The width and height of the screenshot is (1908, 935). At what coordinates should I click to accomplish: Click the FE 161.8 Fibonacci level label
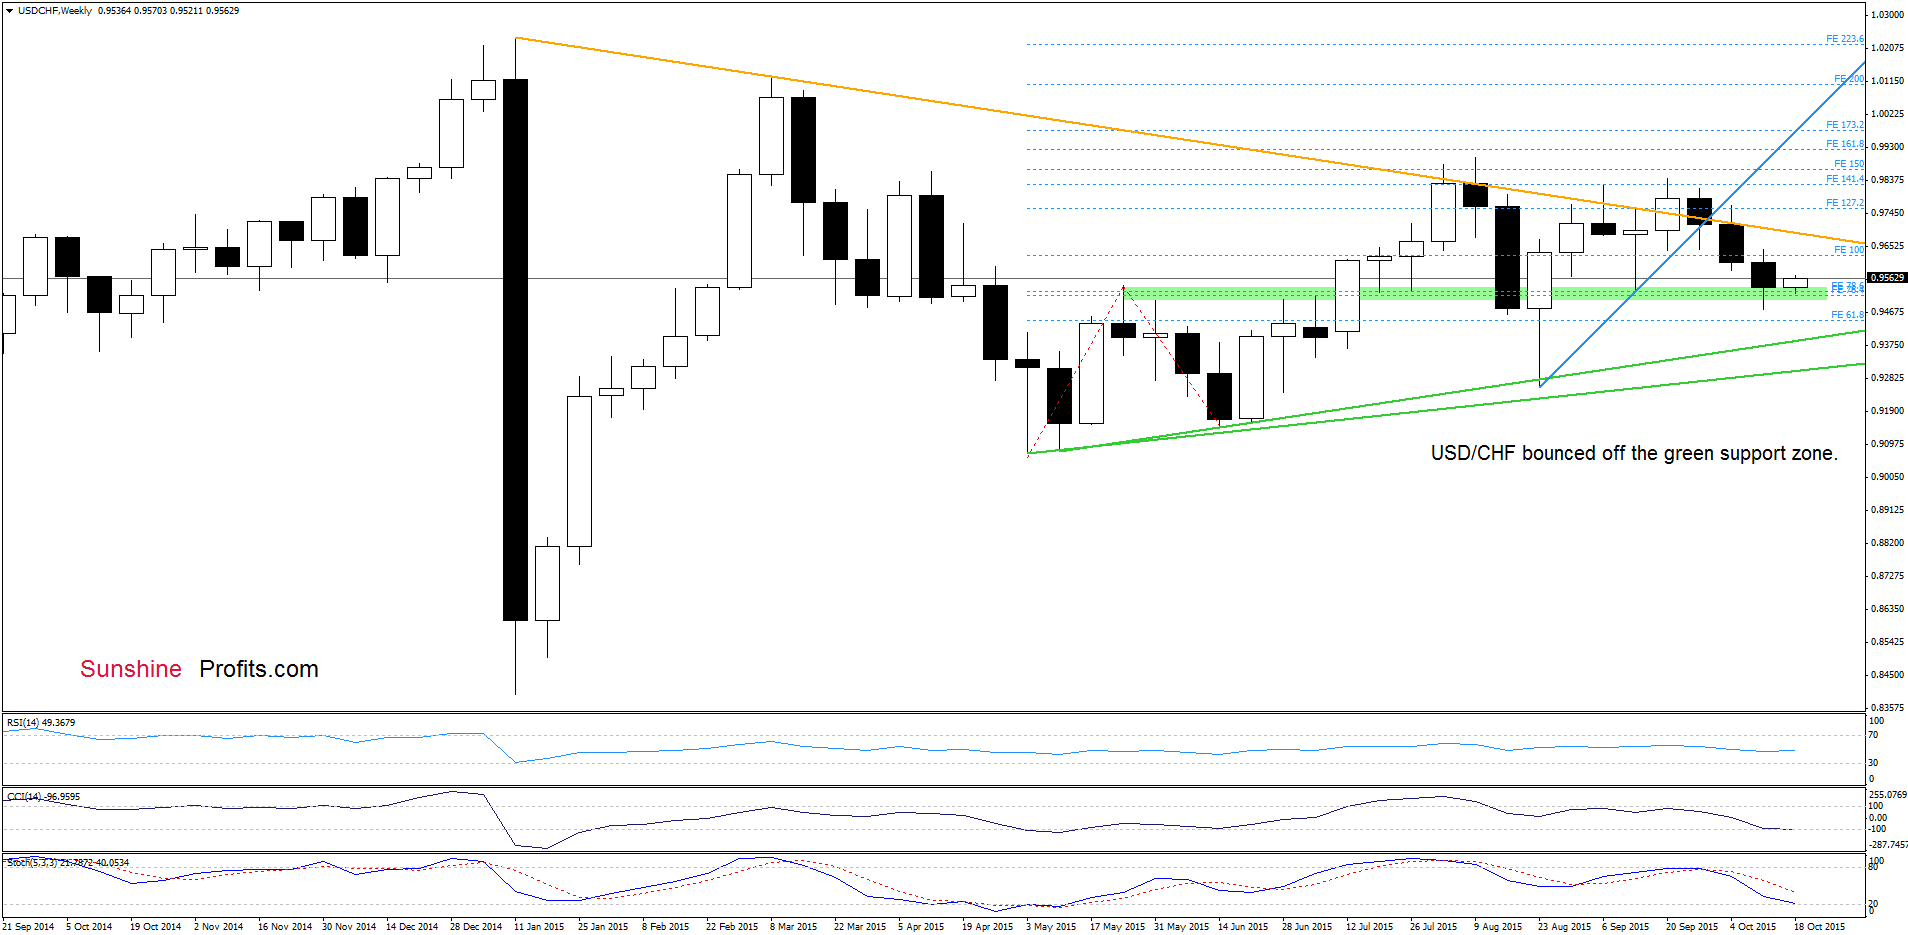tap(1845, 144)
